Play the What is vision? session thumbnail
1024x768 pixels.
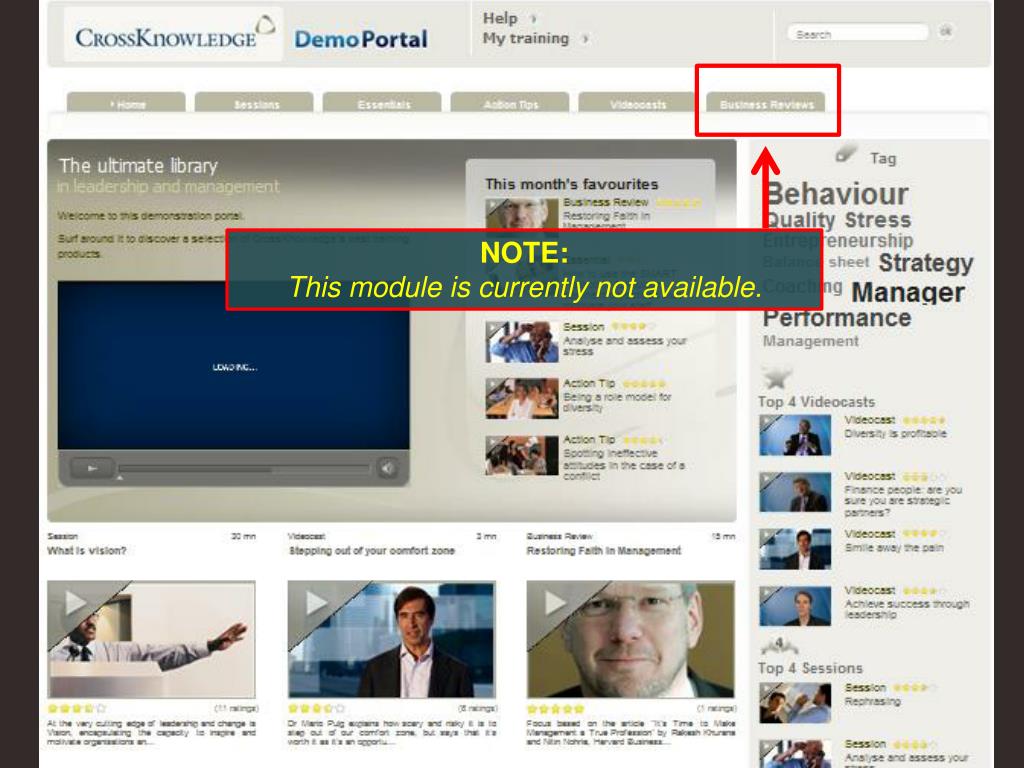tap(151, 639)
